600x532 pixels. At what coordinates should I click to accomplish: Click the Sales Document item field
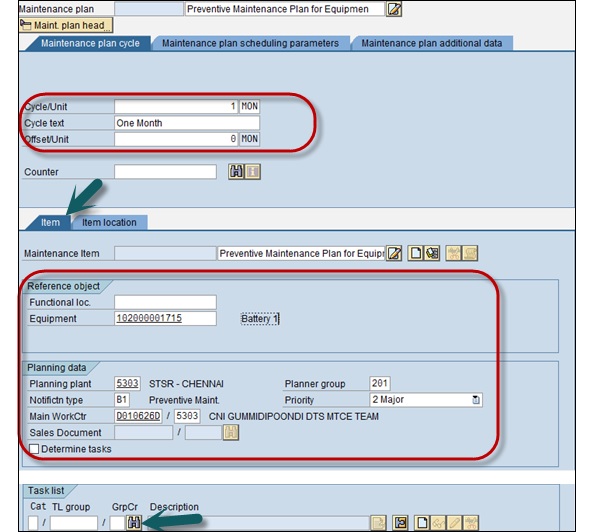pos(204,432)
